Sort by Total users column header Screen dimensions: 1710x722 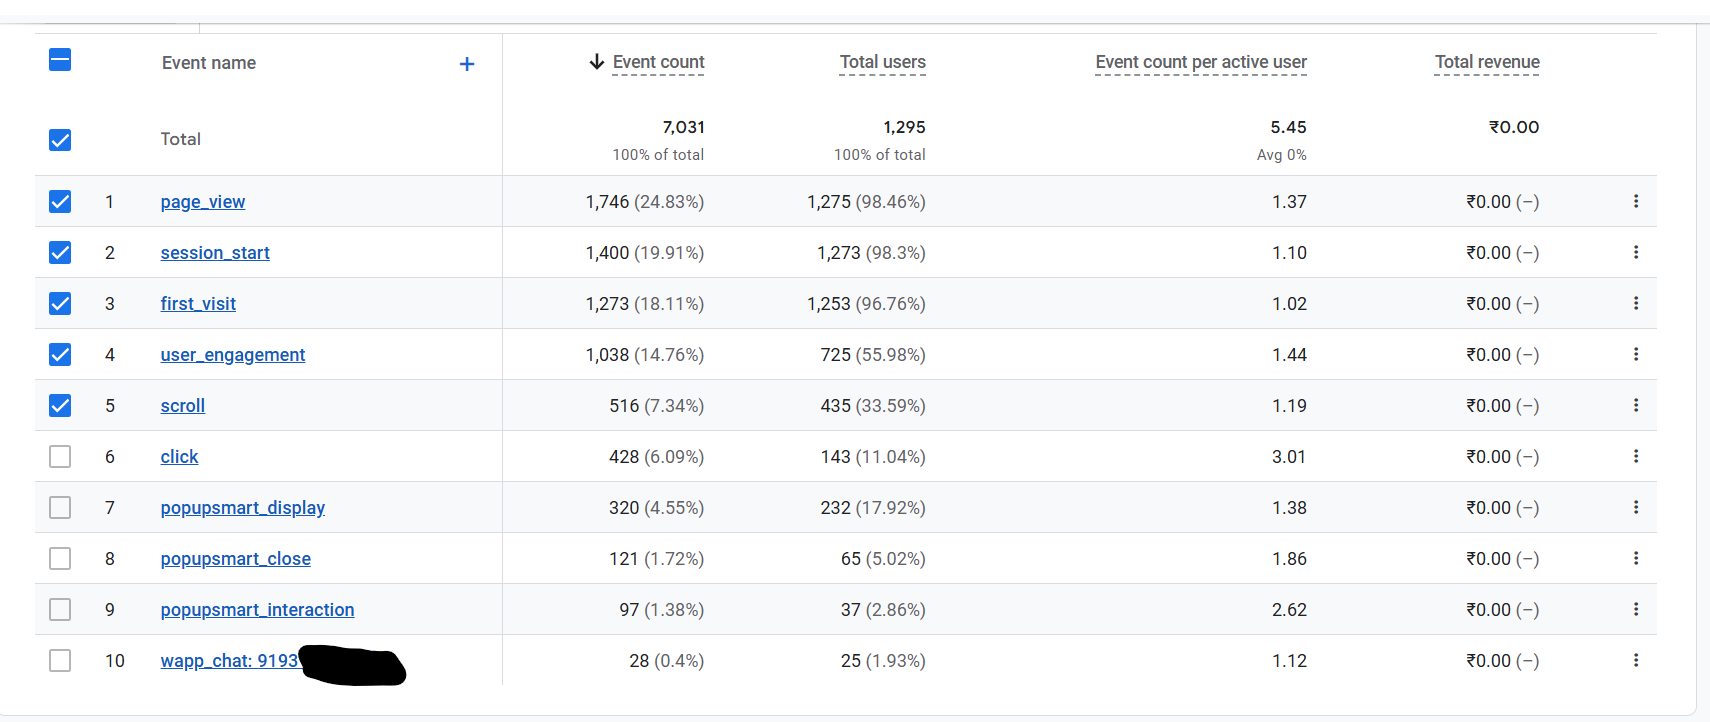coord(882,62)
